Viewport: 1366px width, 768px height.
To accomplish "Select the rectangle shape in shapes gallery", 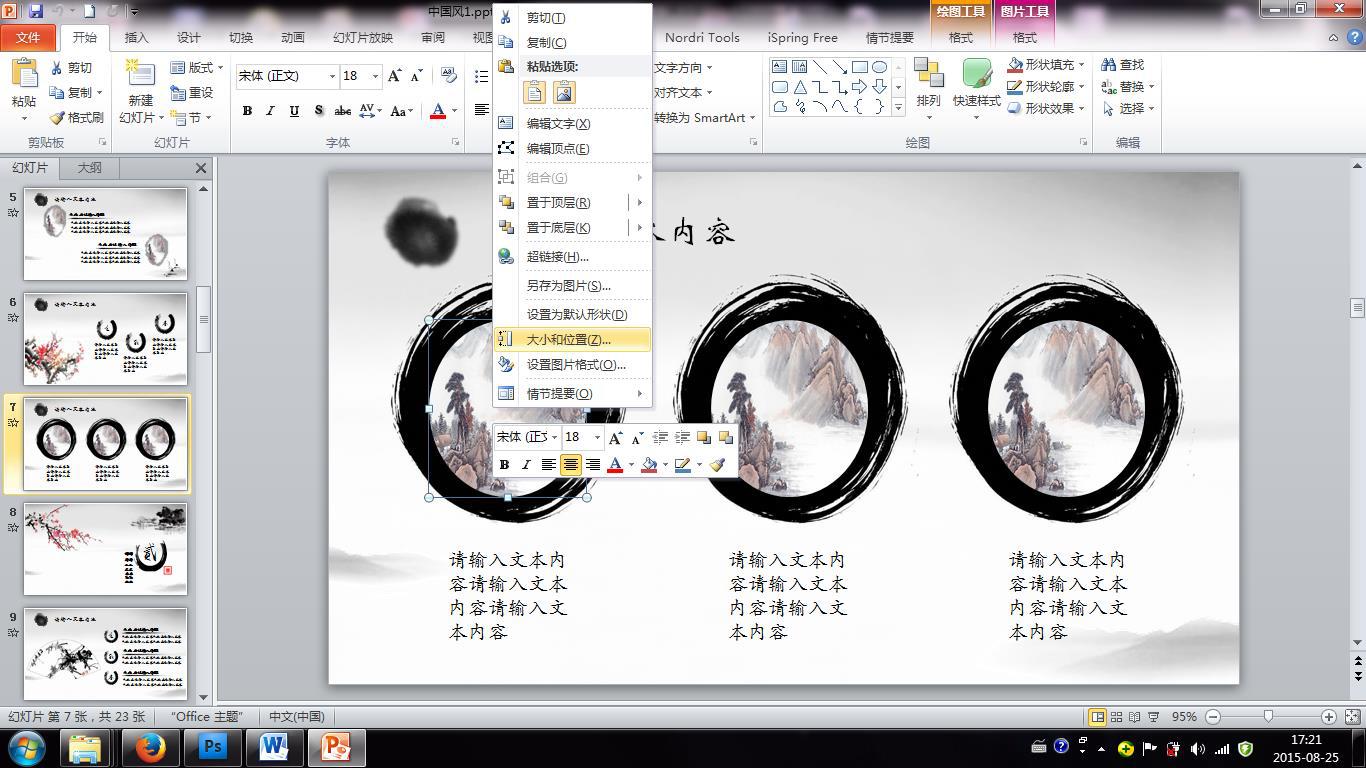I will coord(859,67).
